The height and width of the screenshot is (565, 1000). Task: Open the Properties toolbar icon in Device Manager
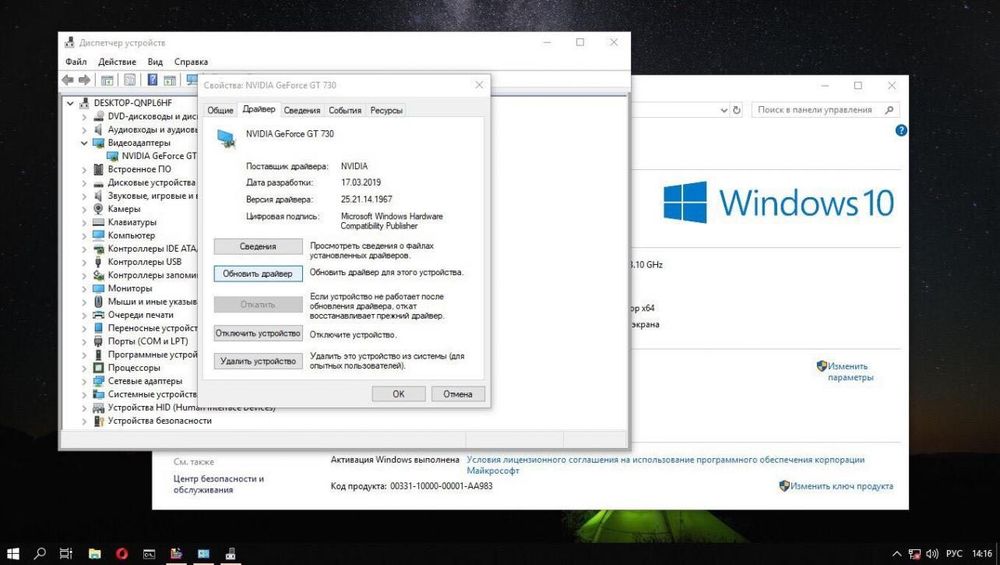[129, 80]
